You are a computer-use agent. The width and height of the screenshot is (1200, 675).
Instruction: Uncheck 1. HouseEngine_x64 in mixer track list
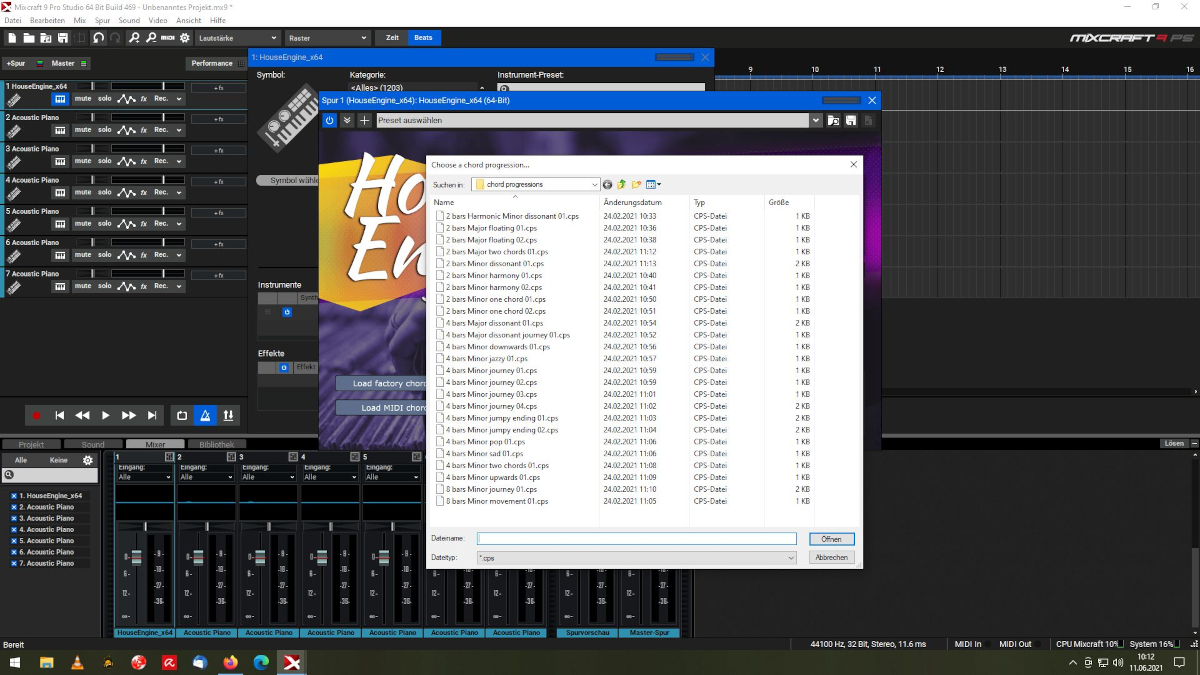click(14, 496)
